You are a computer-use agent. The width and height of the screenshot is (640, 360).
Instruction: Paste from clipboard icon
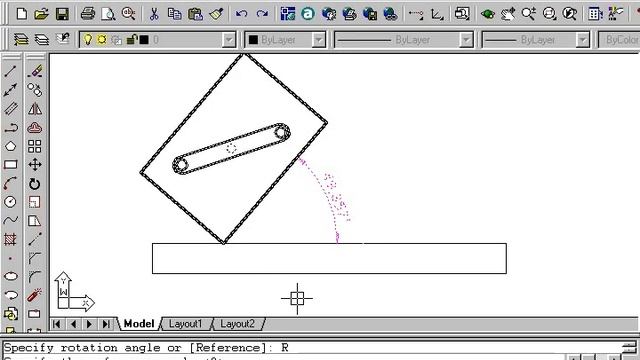point(196,14)
